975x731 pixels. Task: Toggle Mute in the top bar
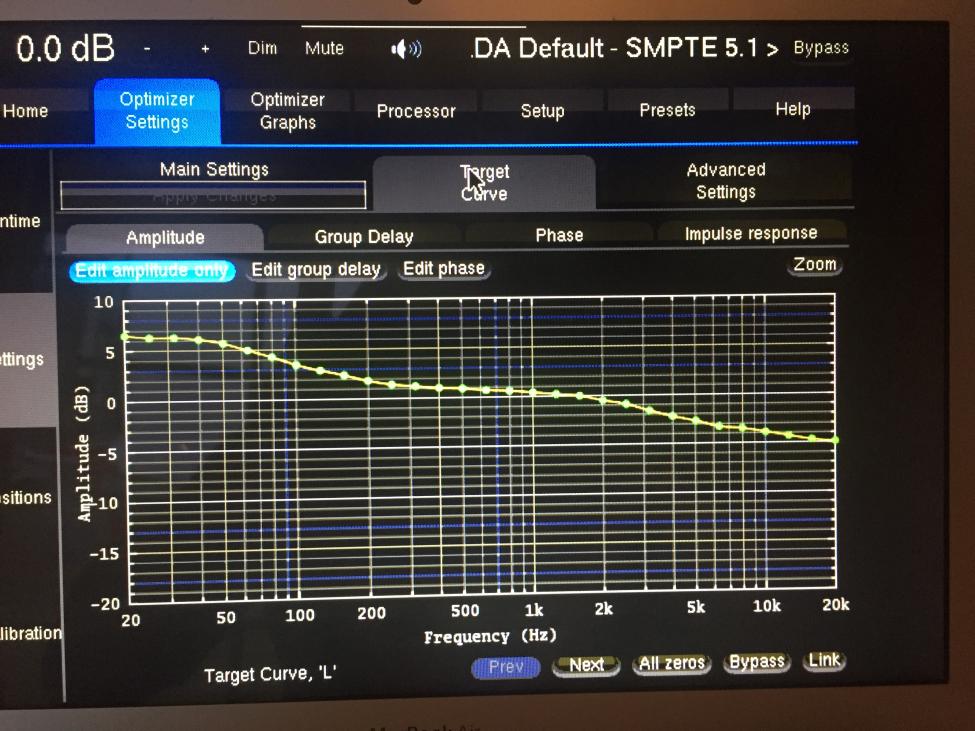[x=324, y=48]
